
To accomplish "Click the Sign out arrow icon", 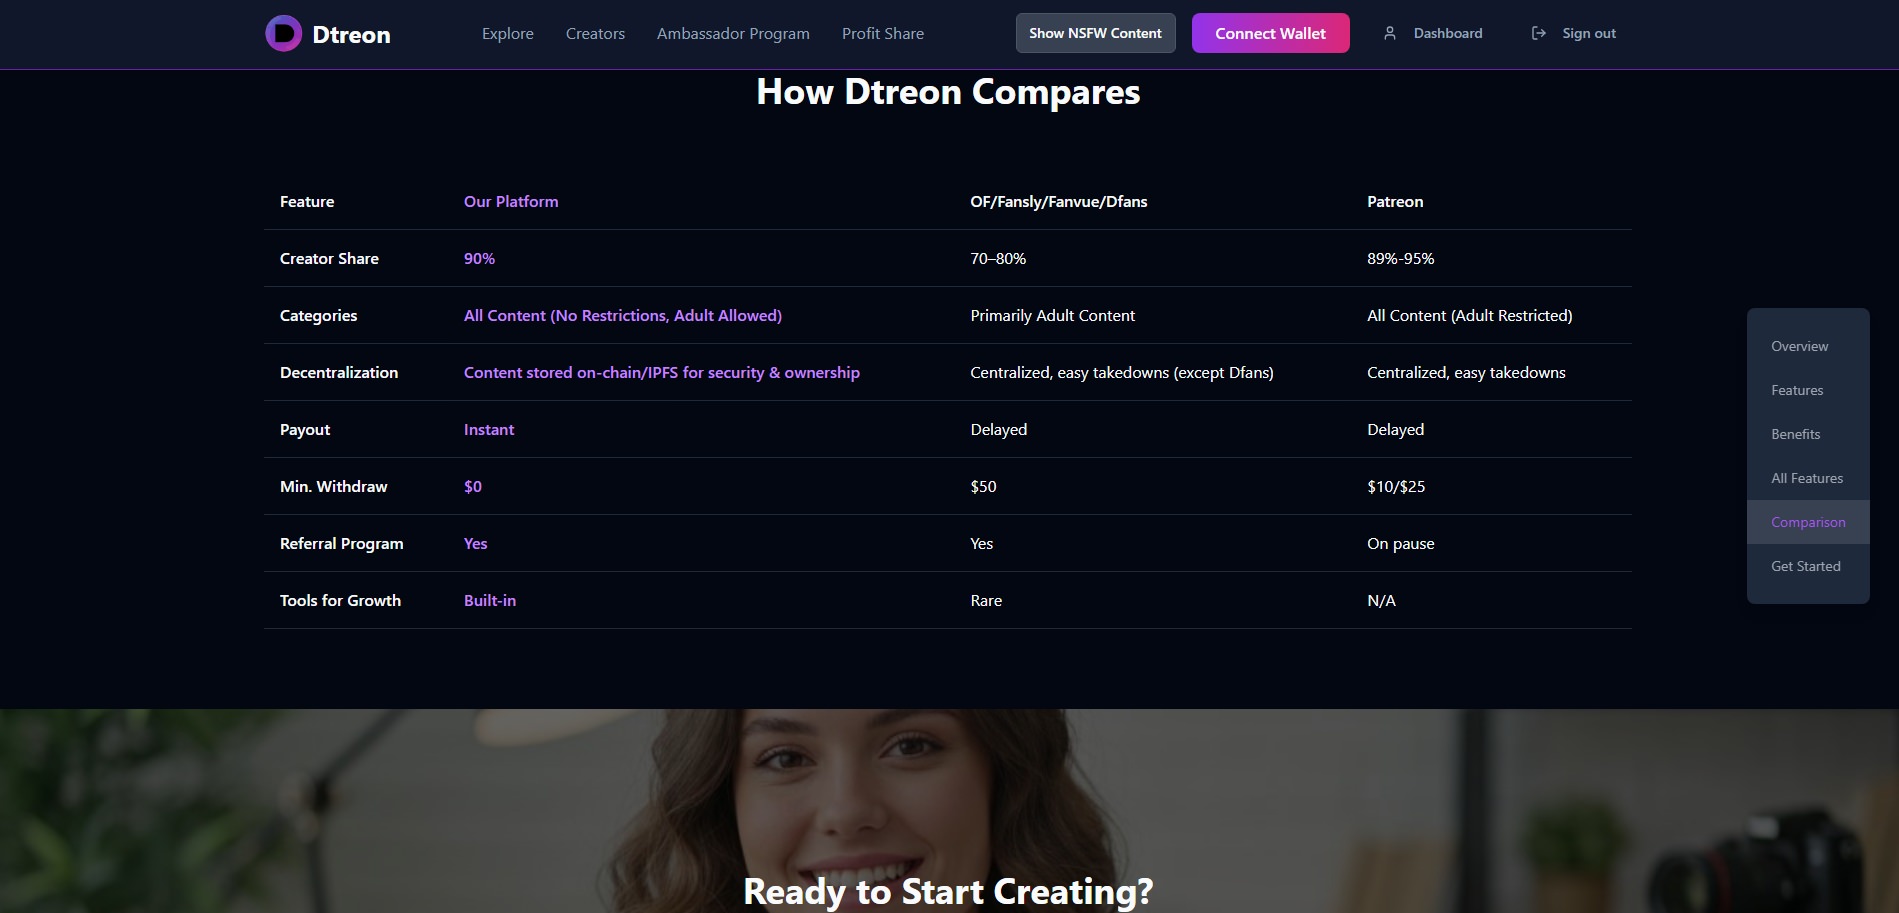I will click(1538, 34).
